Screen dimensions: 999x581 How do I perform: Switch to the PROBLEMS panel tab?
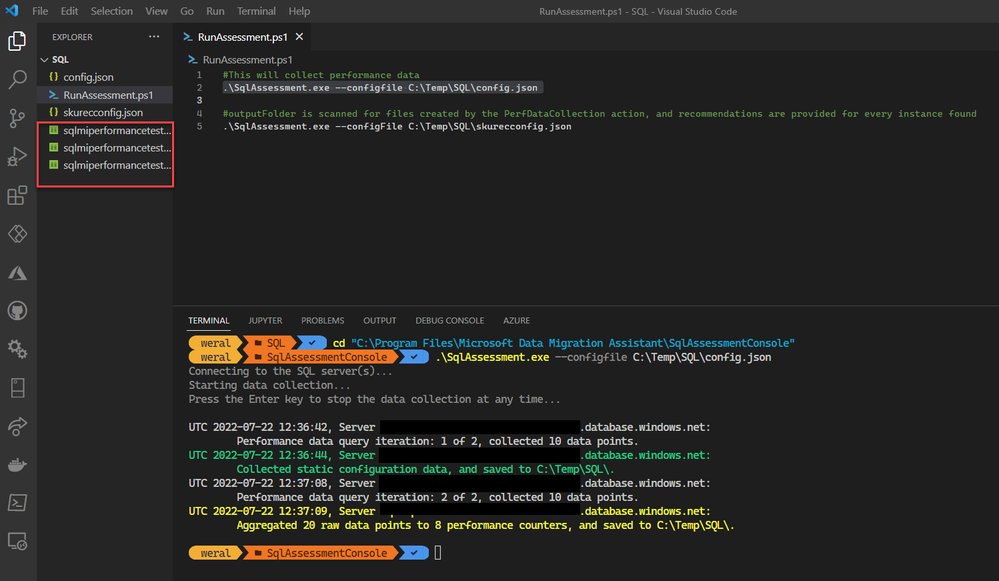pos(322,320)
